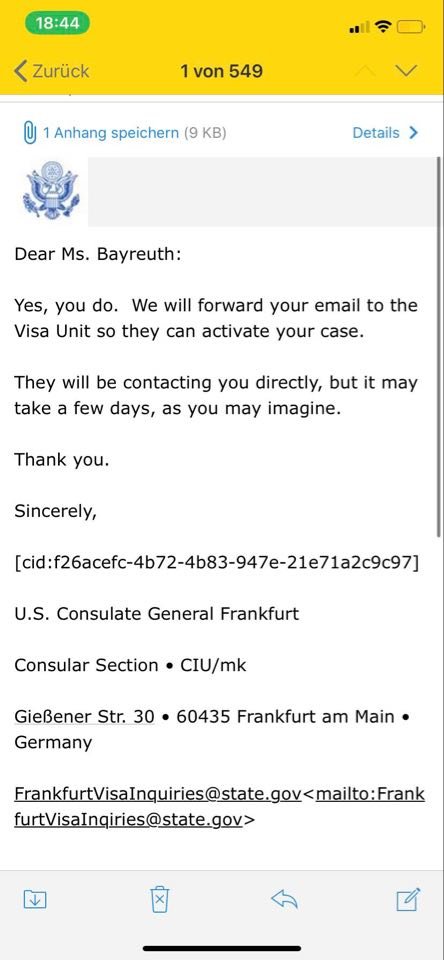This screenshot has width=444, height=960.
Task: Tap the mailto:FrankfurtVisaInqiries link
Action: 220,807
